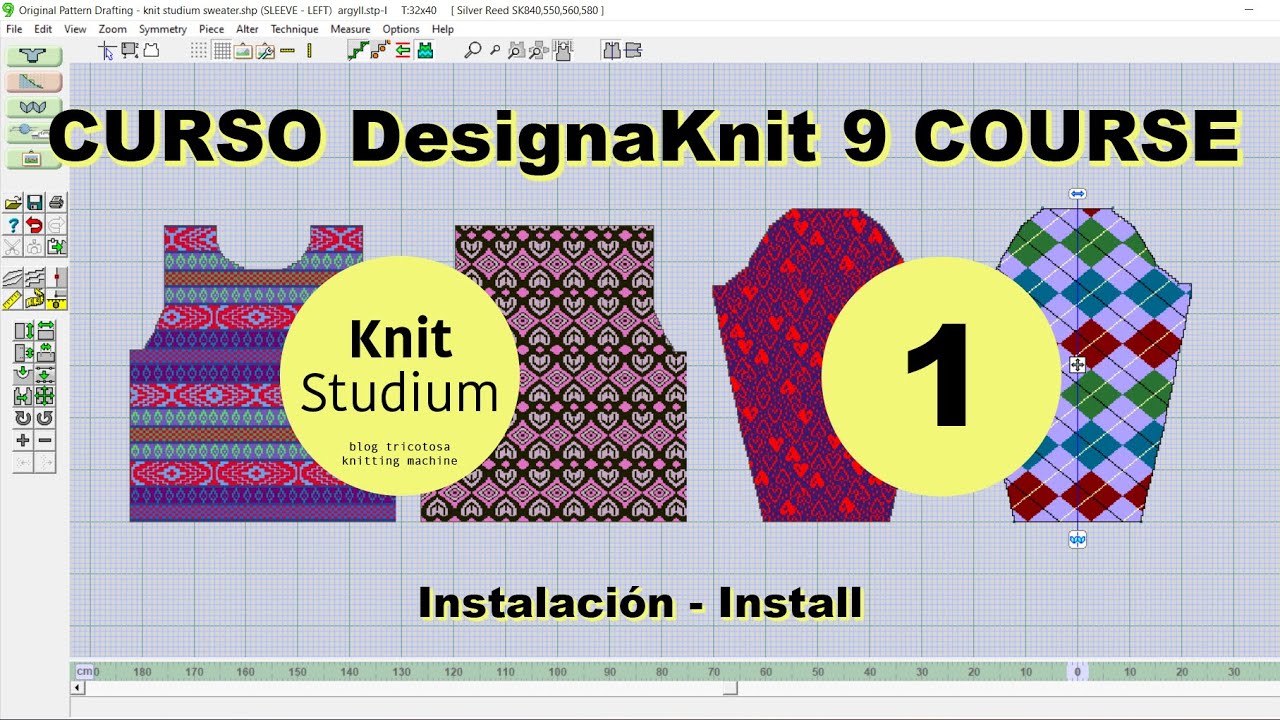This screenshot has width=1280, height=720.
Task: Toggle the green stepped outline view
Action: click(357, 50)
